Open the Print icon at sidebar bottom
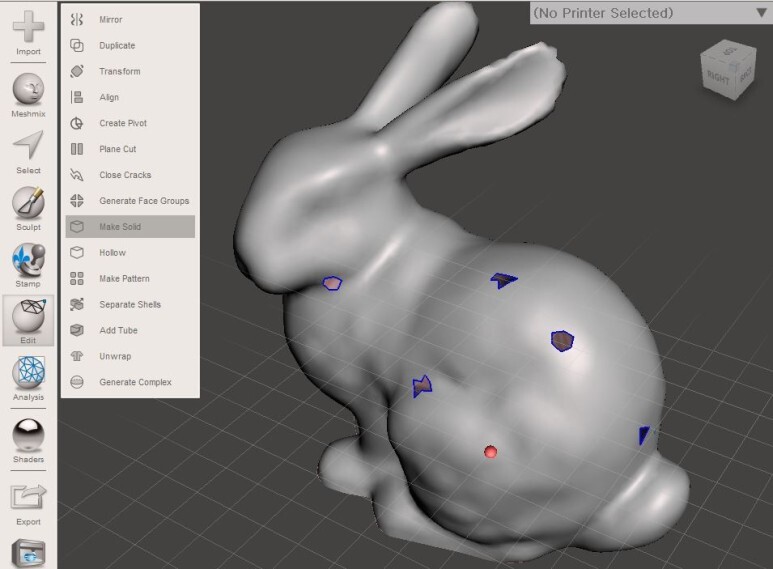The image size is (773, 569). click(28, 554)
